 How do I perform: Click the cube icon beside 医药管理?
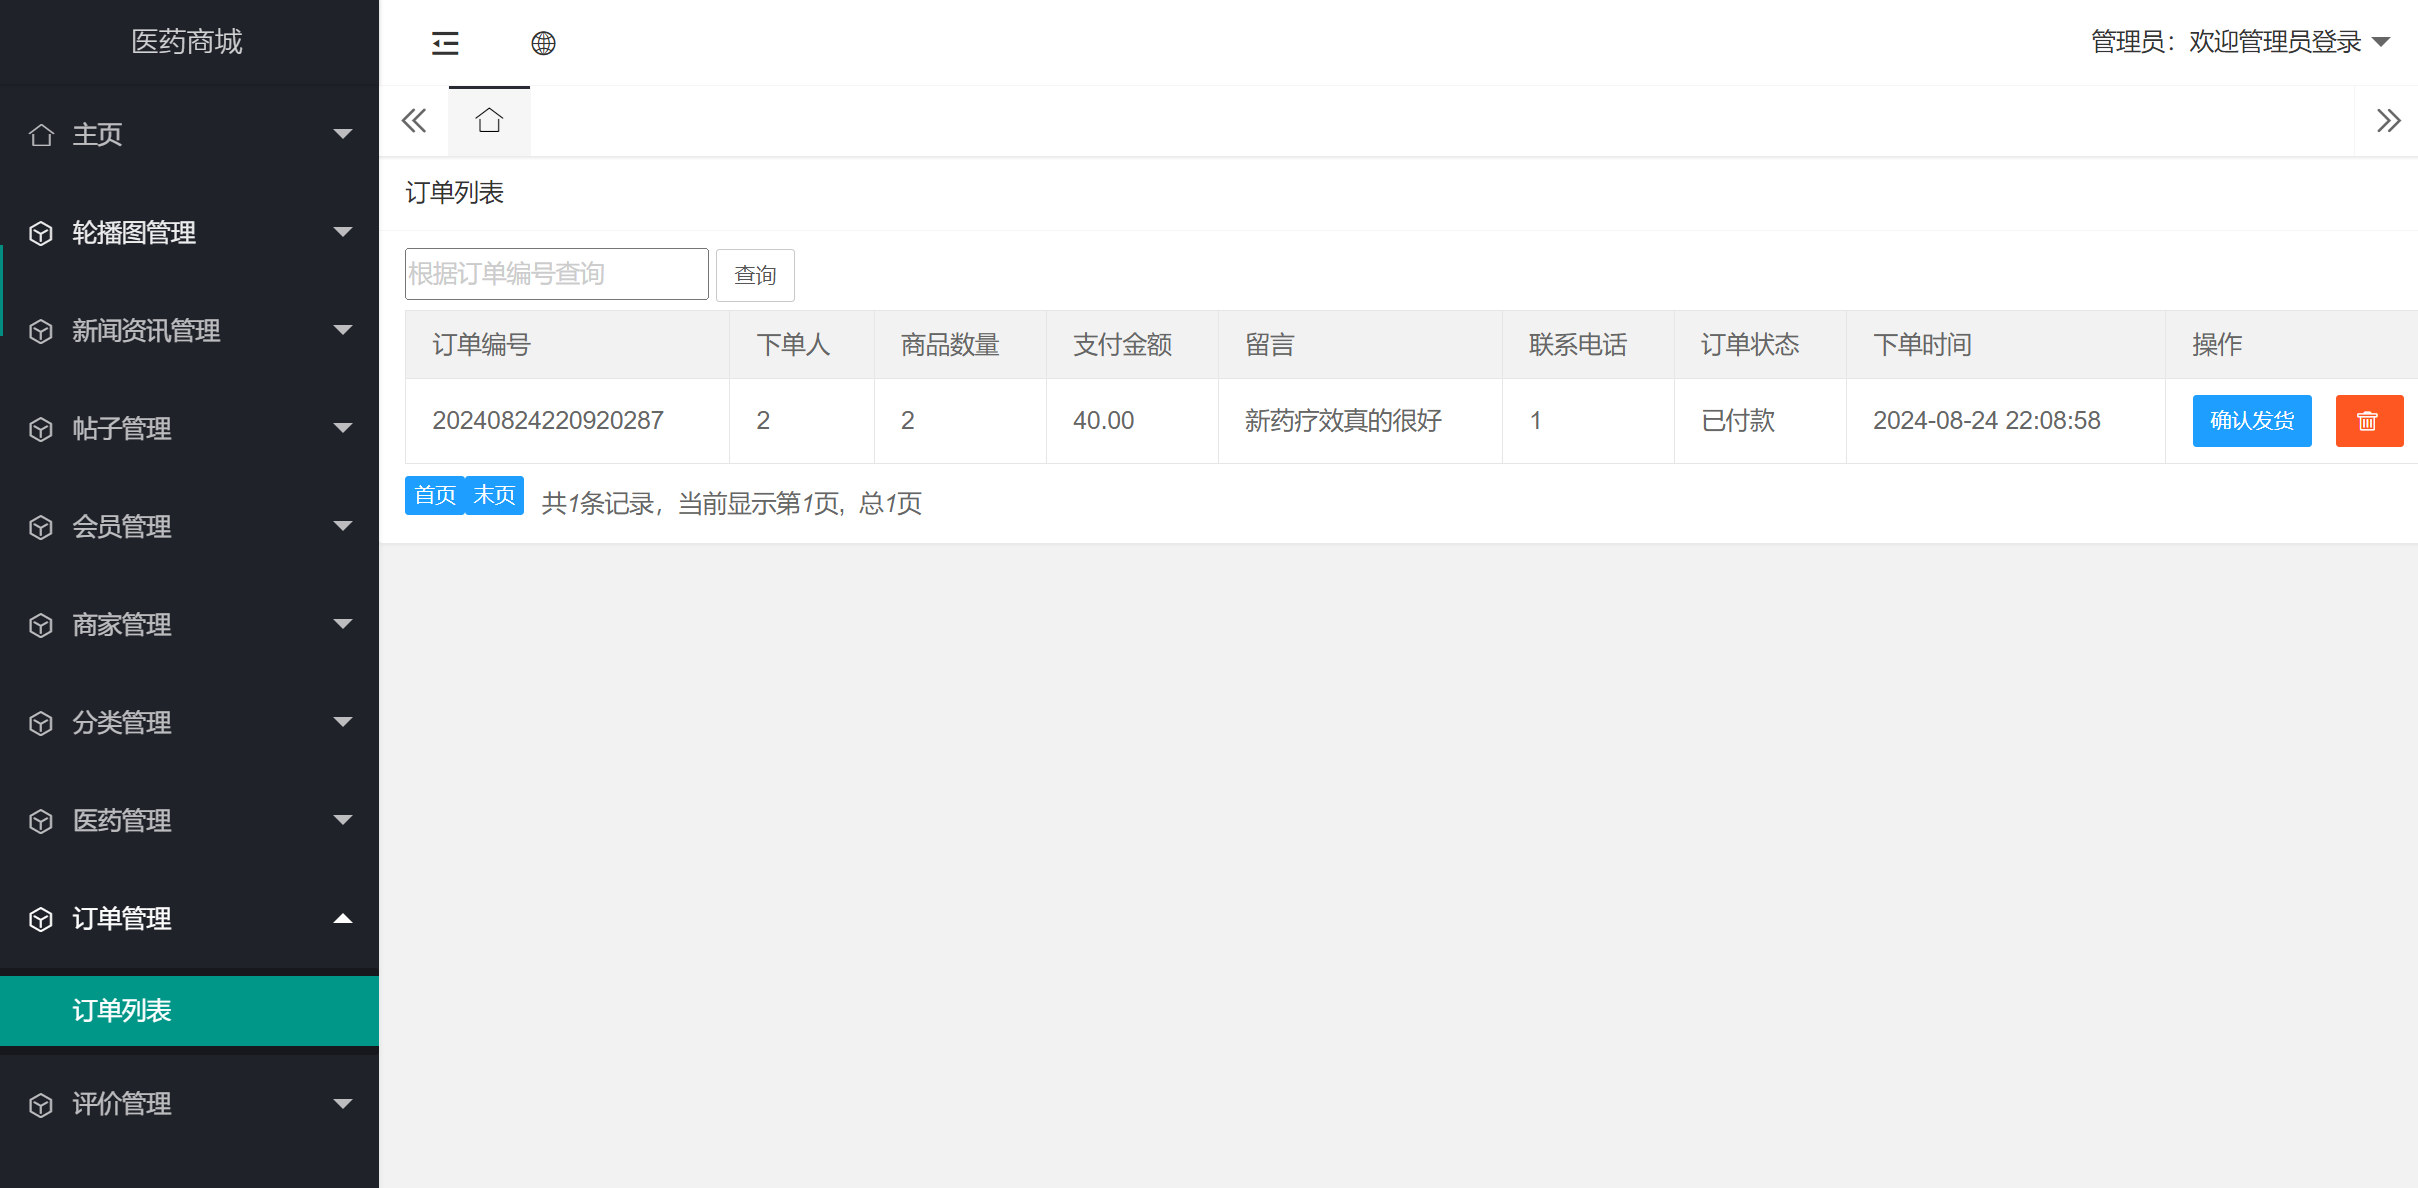(x=41, y=821)
